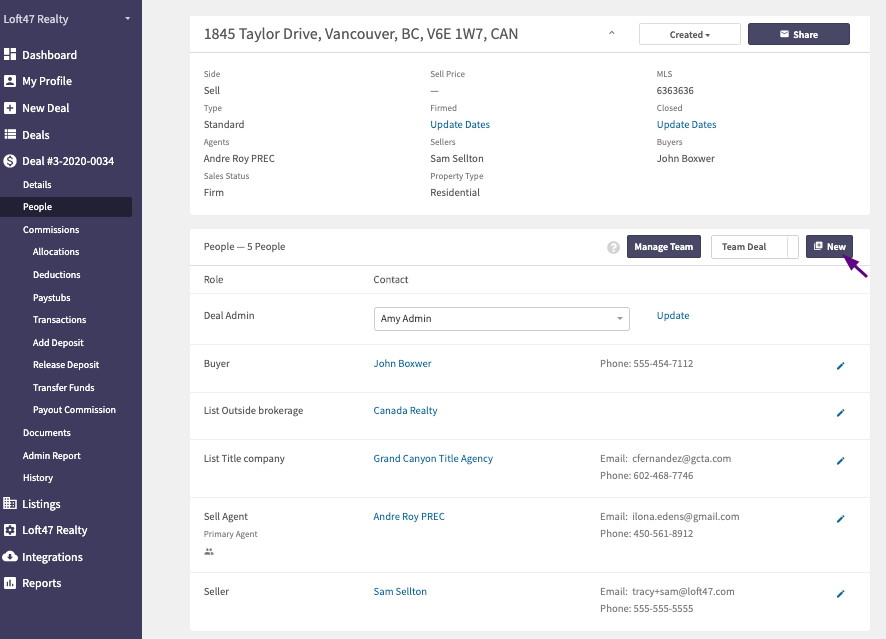886x639 pixels.
Task: Open the Loft47 Realty account switcher
Action: tap(67, 19)
